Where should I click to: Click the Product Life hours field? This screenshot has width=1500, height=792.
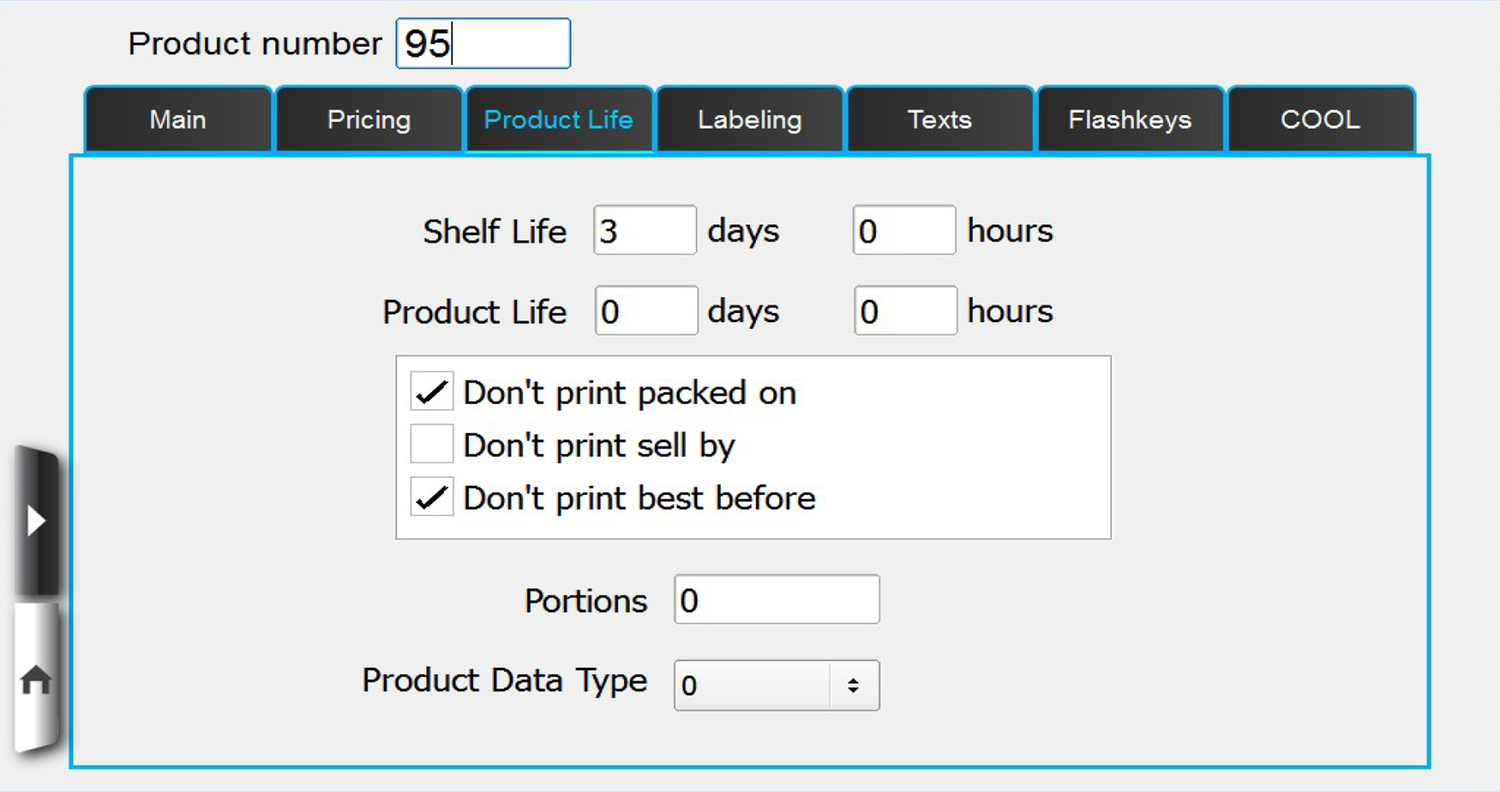pos(906,311)
